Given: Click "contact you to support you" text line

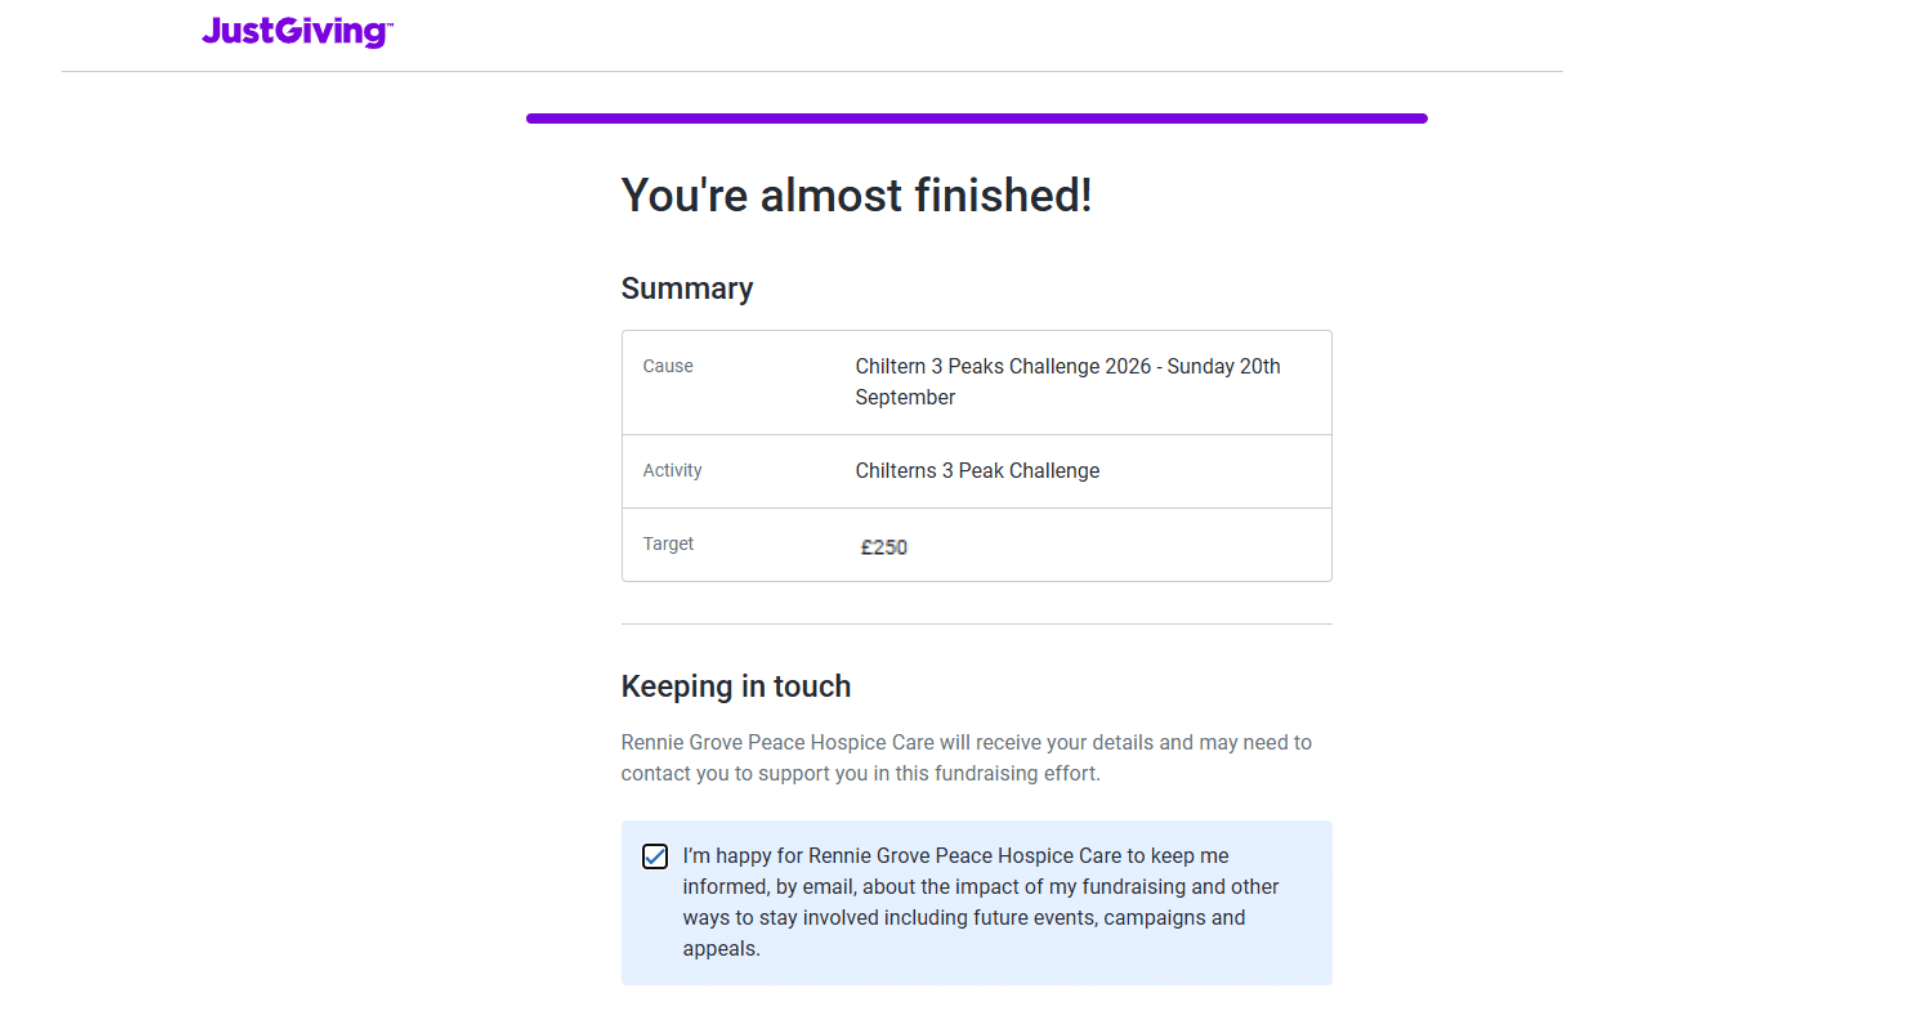Looking at the screenshot, I should [x=860, y=774].
